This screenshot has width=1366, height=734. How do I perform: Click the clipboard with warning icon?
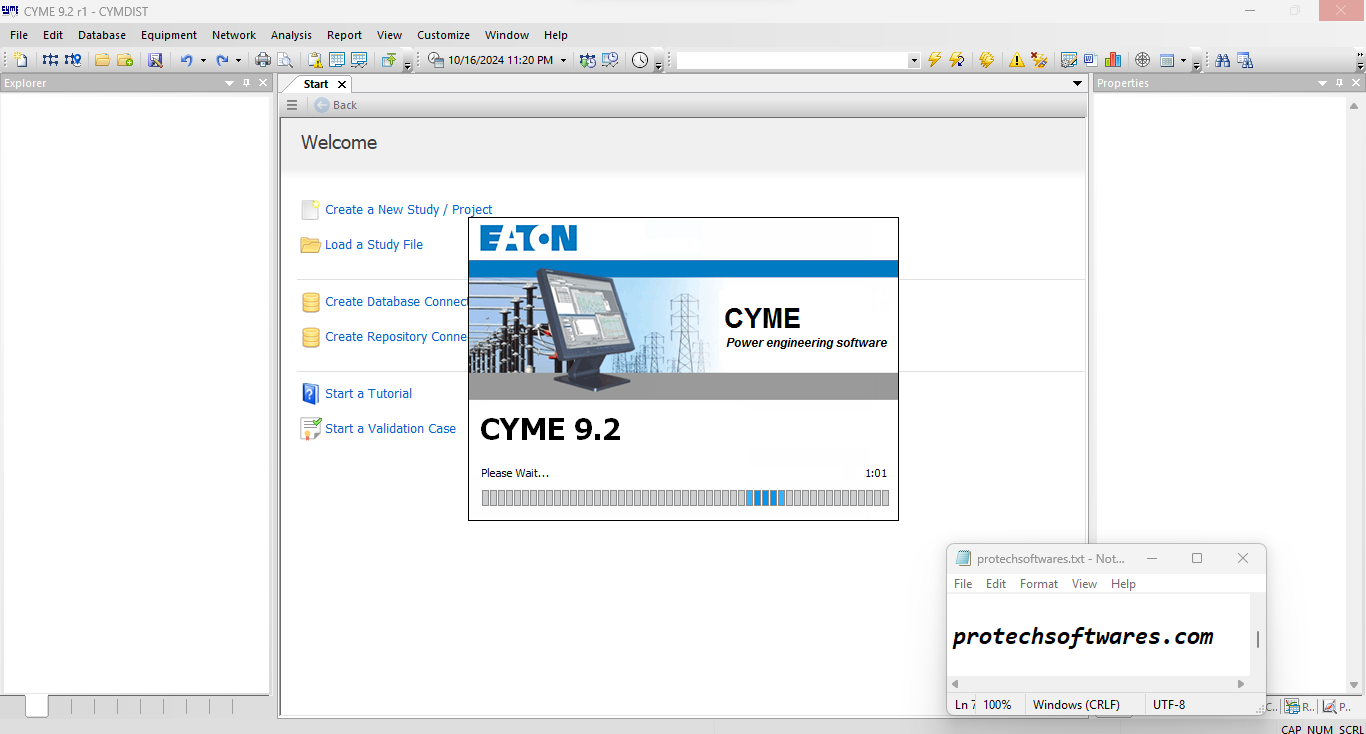tap(315, 60)
